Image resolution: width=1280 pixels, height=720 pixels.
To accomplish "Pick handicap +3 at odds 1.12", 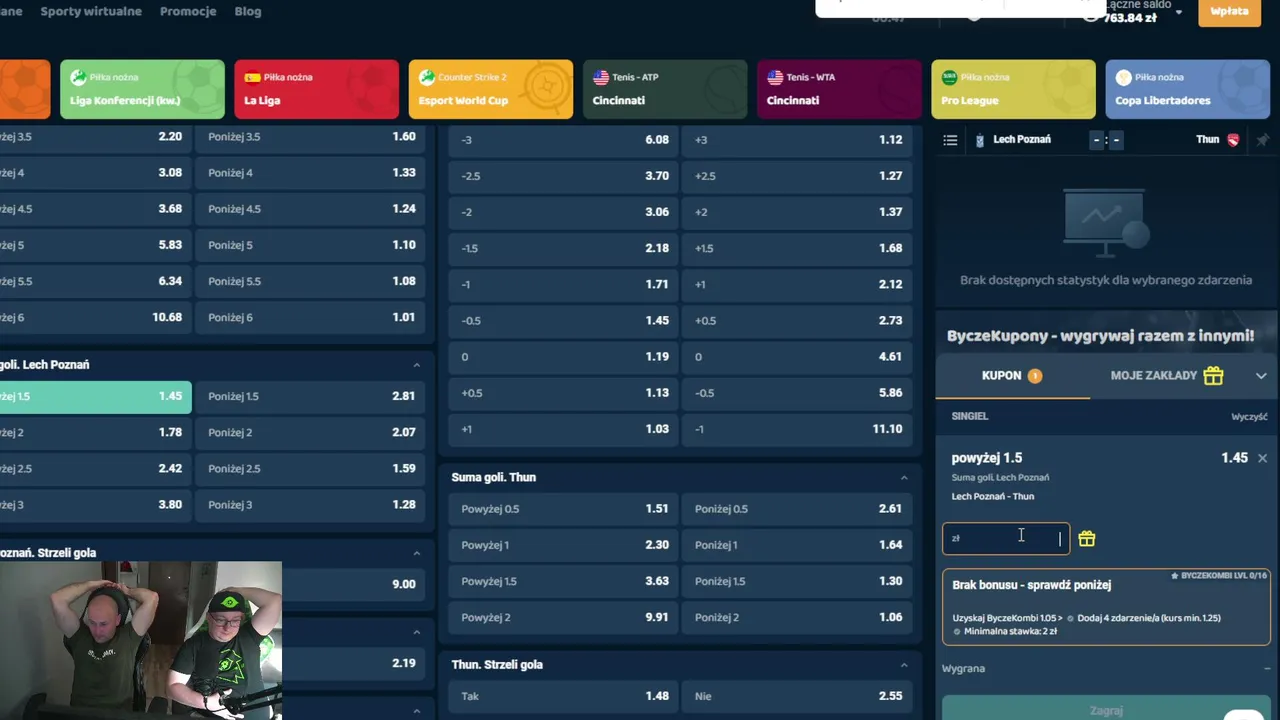I will 797,140.
